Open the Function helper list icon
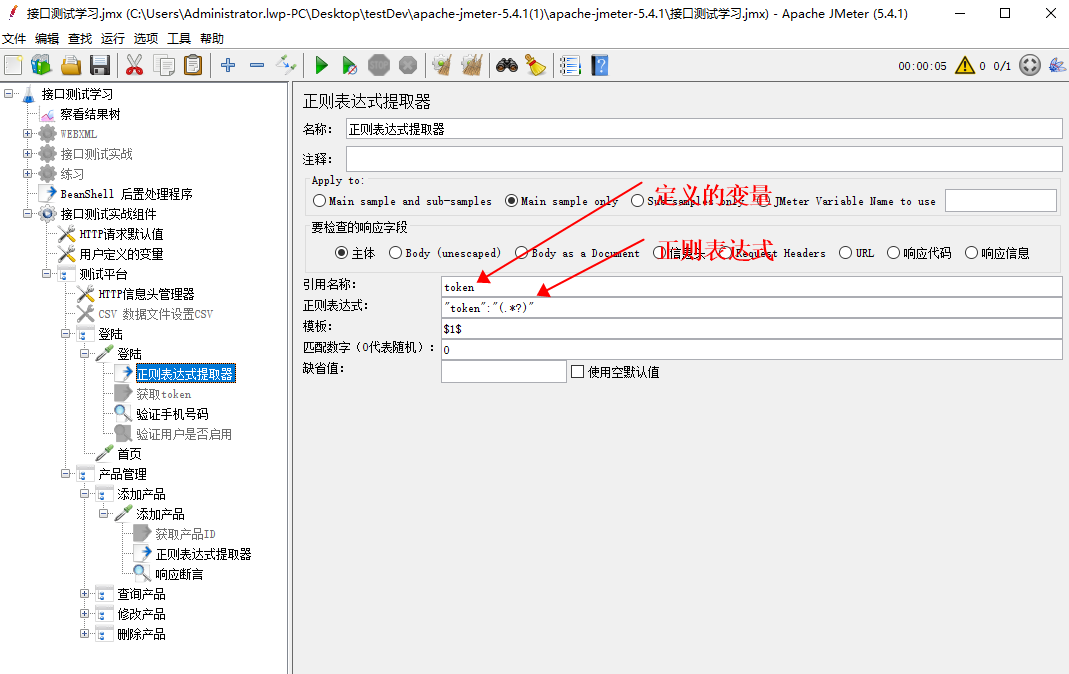 570,65
